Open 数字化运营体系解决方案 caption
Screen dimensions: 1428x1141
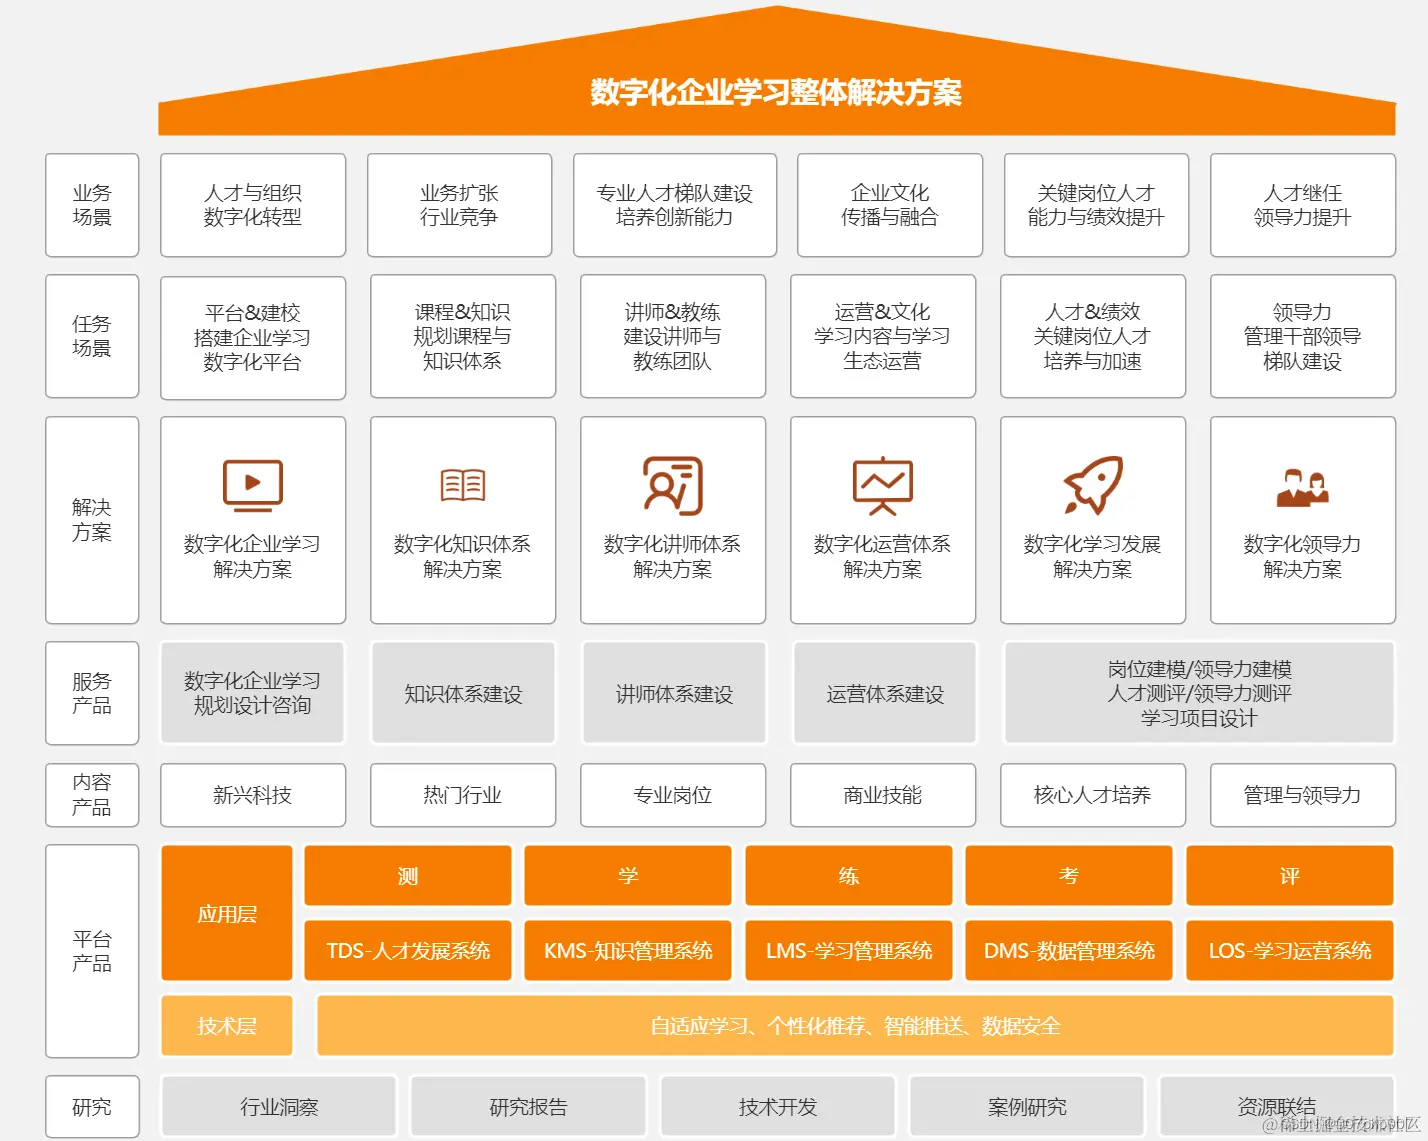883,557
